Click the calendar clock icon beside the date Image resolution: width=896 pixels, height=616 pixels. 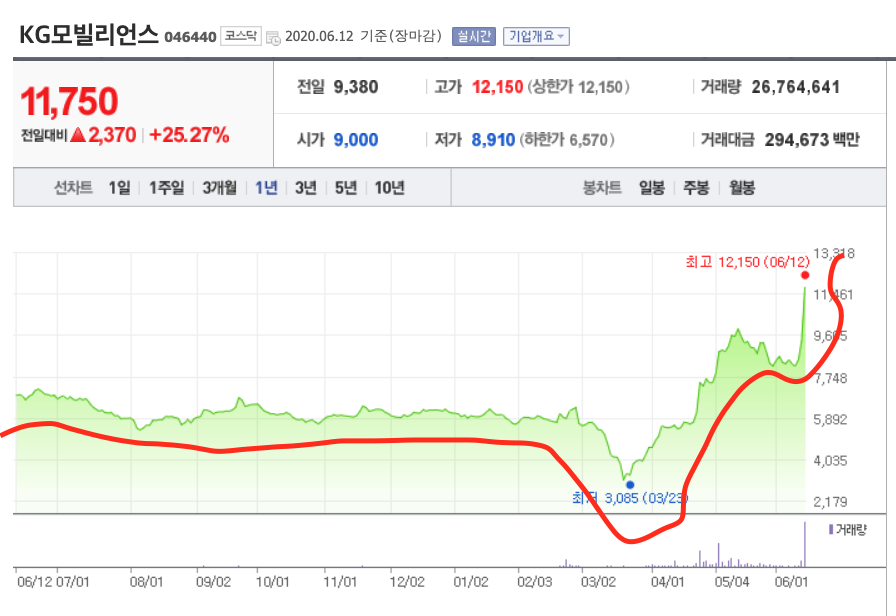tap(273, 38)
